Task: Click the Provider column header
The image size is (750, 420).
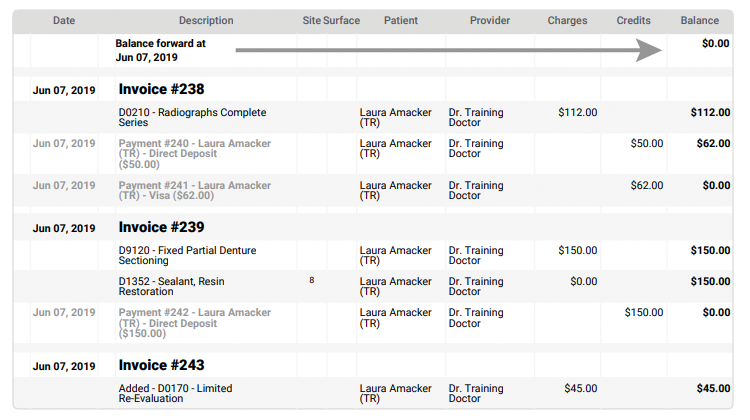Action: (x=490, y=21)
